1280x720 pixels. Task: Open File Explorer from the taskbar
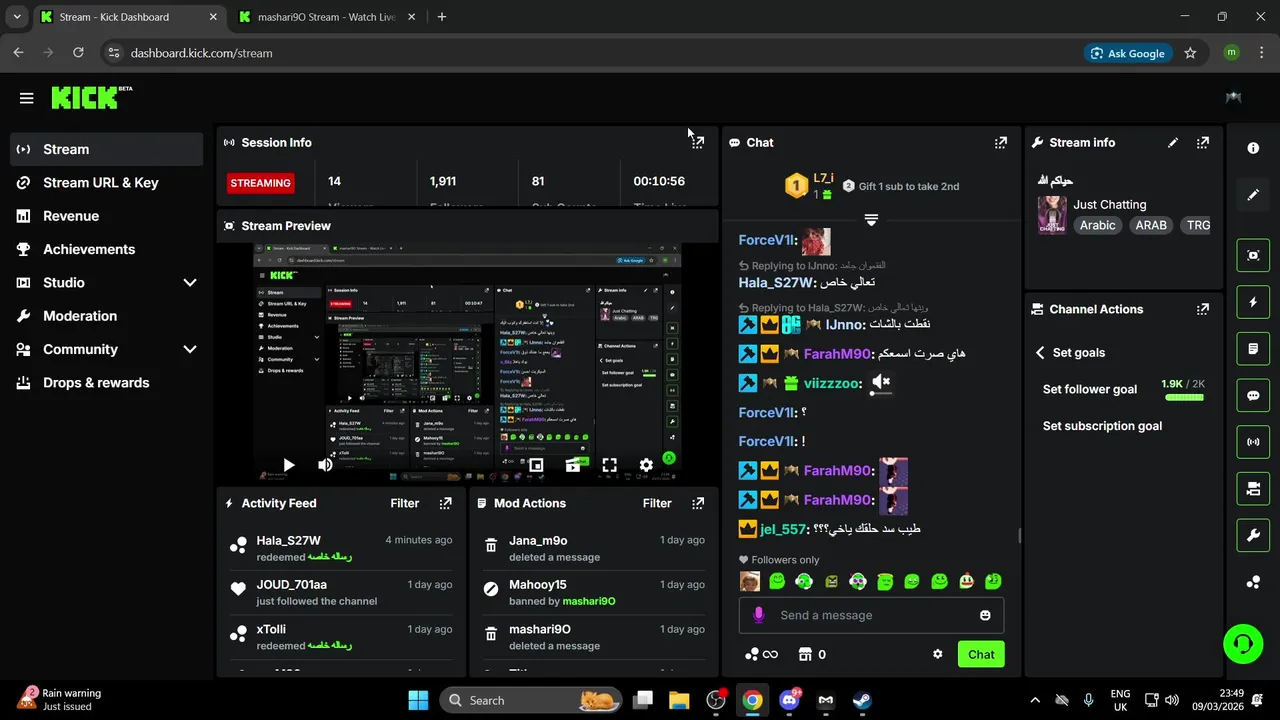[x=679, y=700]
